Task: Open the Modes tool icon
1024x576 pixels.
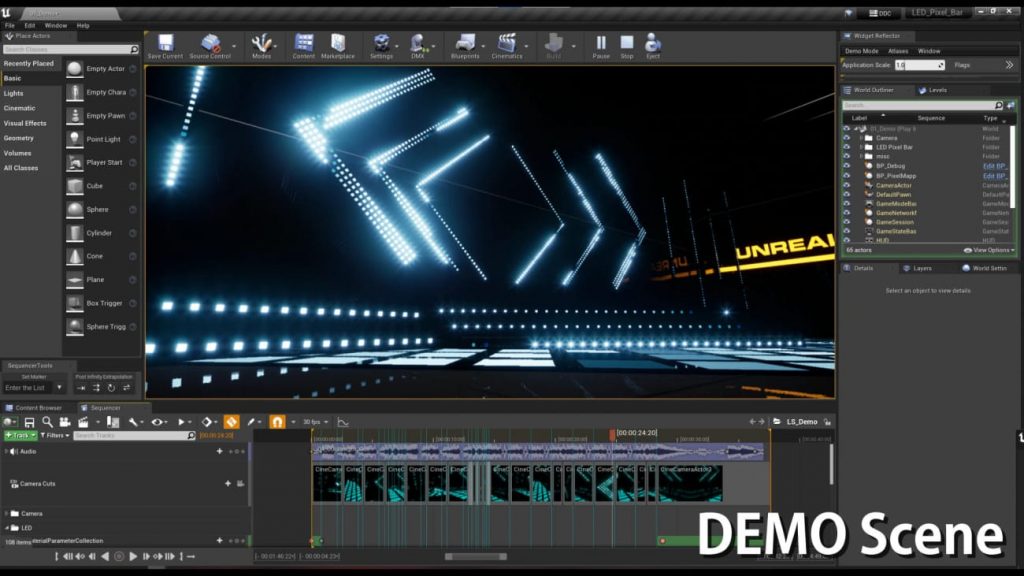Action: coord(261,43)
